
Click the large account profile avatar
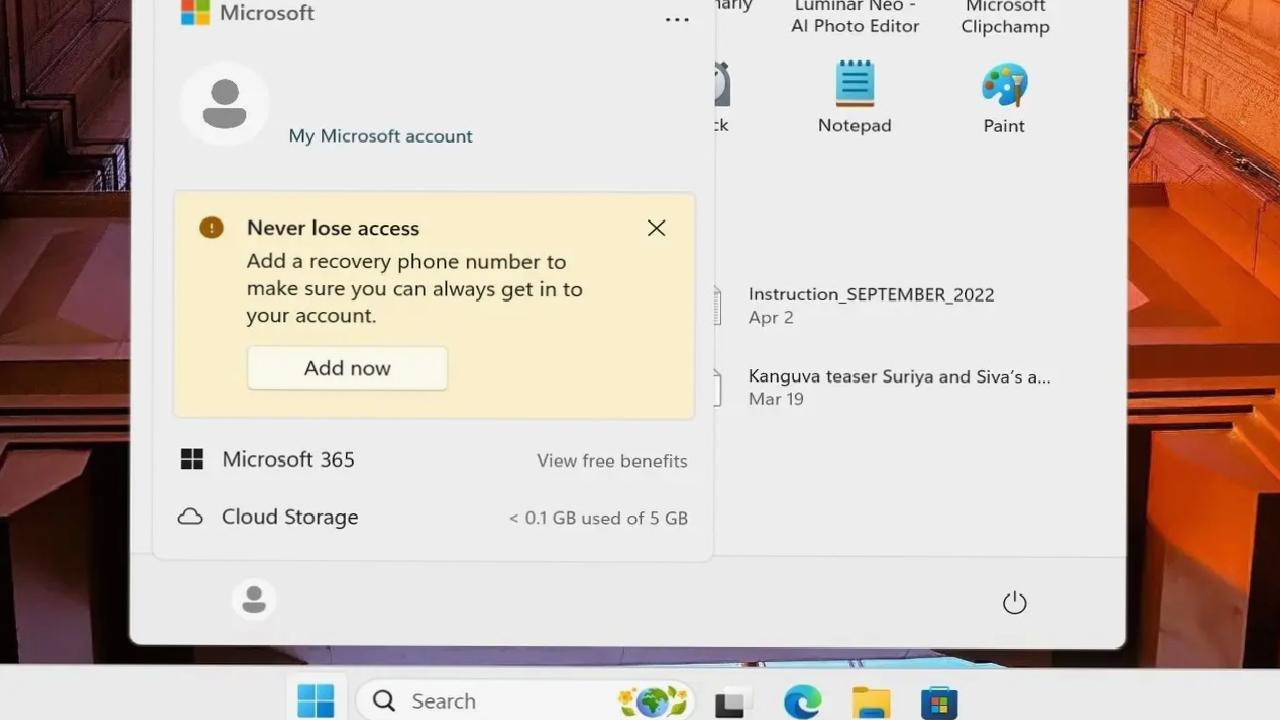point(224,104)
